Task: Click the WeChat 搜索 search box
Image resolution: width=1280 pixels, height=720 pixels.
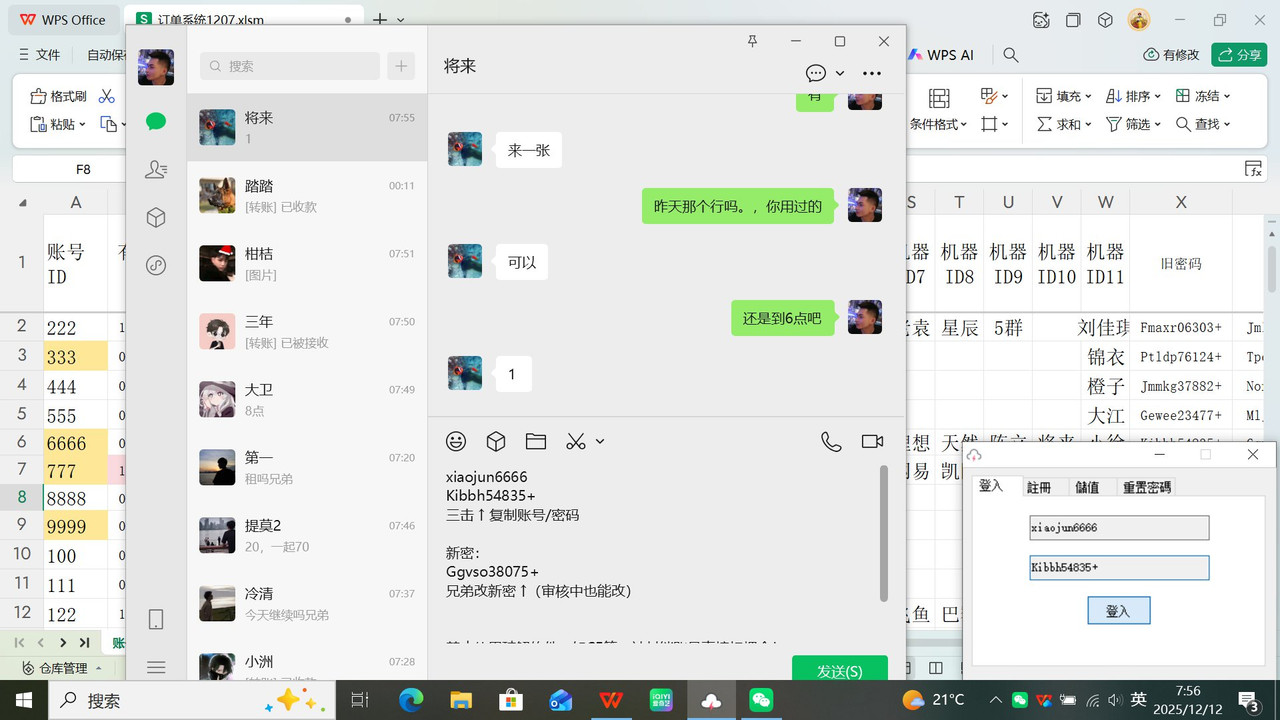Action: pyautogui.click(x=290, y=66)
